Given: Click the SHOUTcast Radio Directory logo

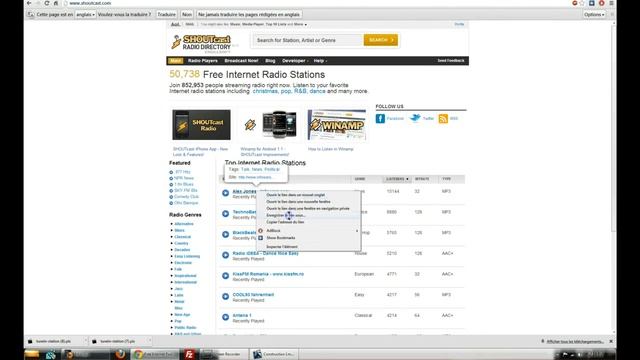Looking at the screenshot, I should (201, 43).
